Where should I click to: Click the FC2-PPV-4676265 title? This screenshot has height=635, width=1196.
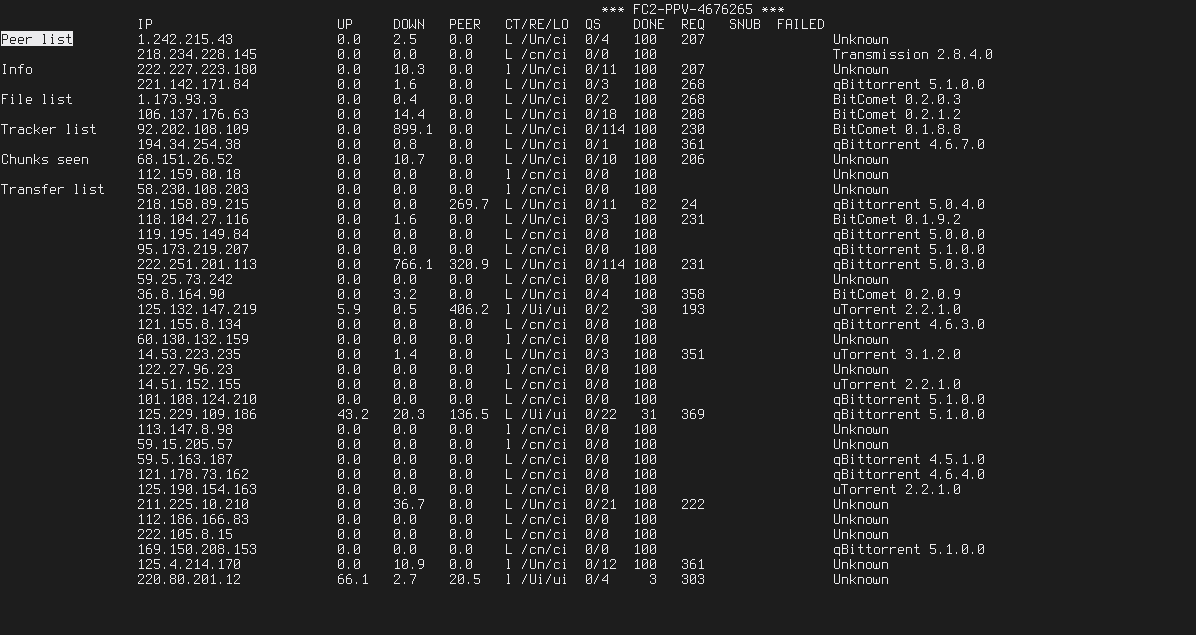[693, 10]
